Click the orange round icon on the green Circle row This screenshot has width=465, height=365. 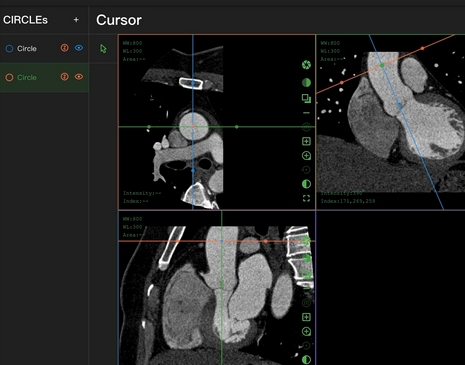(64, 77)
